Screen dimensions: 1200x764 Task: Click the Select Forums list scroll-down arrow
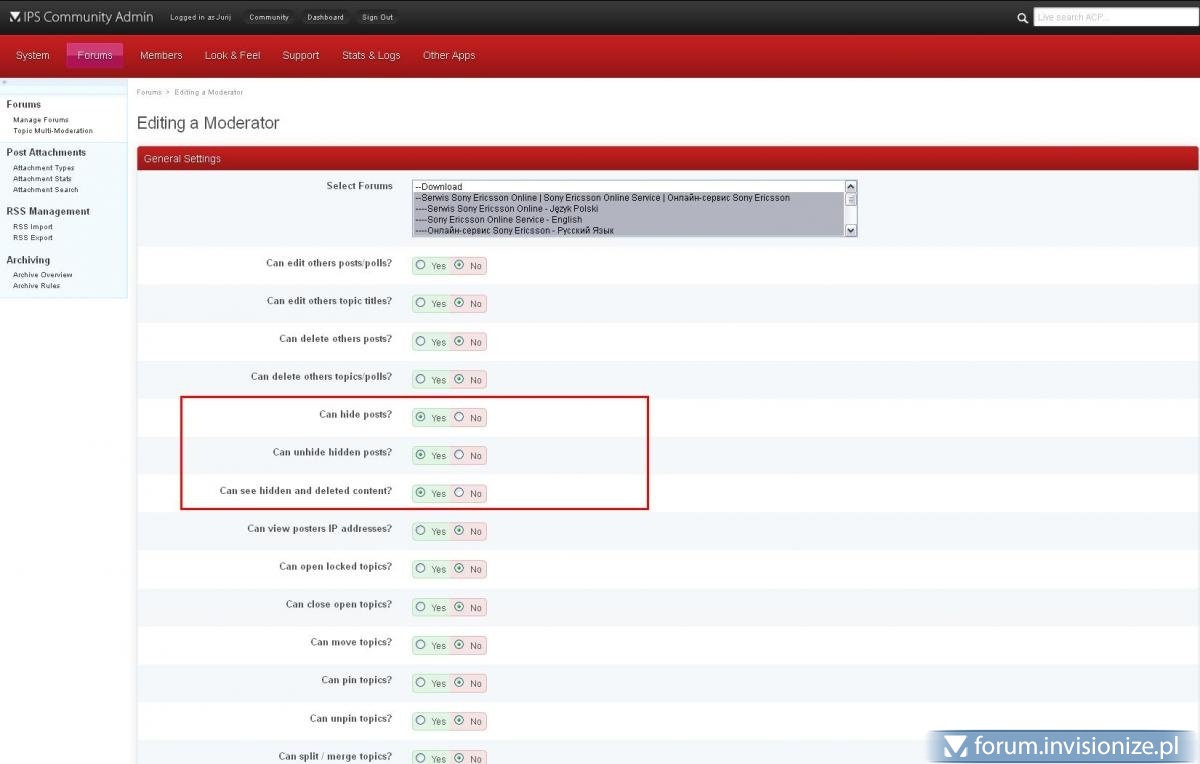[851, 230]
